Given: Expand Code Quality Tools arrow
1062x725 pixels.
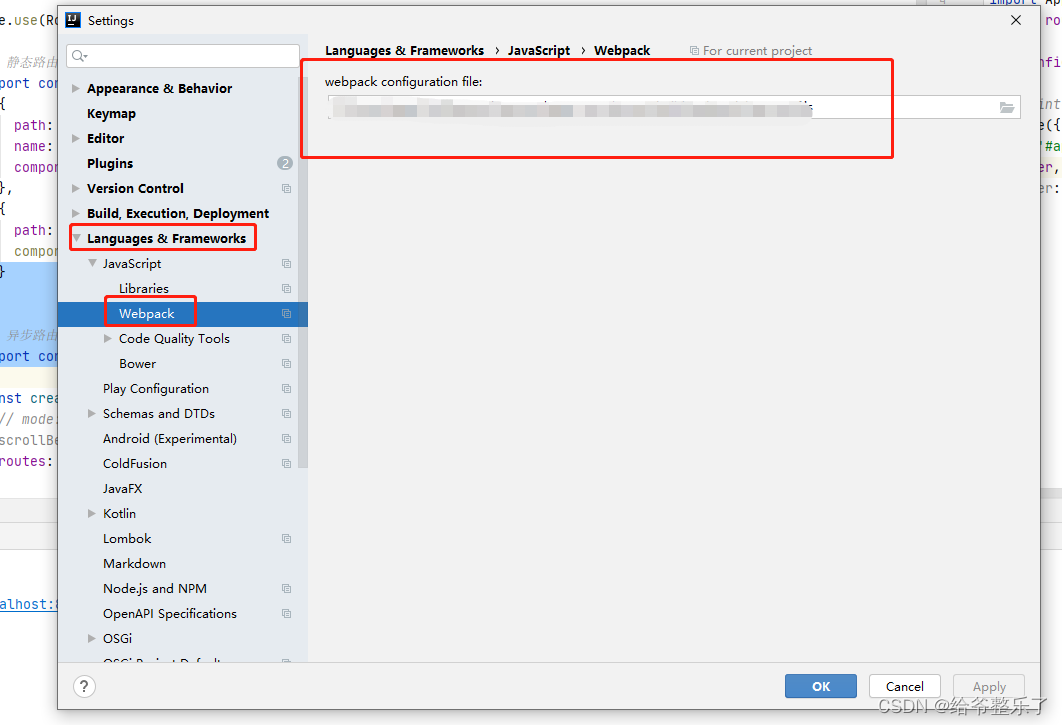Looking at the screenshot, I should tap(108, 338).
